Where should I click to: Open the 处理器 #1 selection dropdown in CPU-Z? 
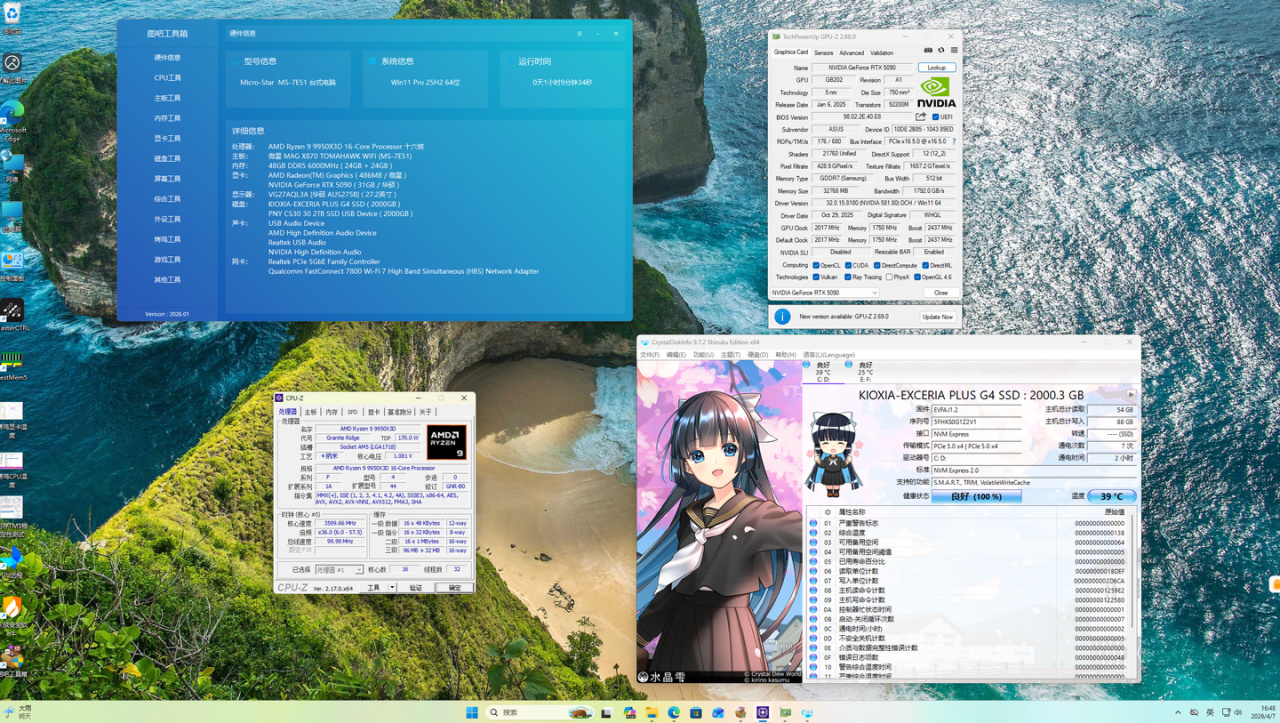pyautogui.click(x=338, y=569)
